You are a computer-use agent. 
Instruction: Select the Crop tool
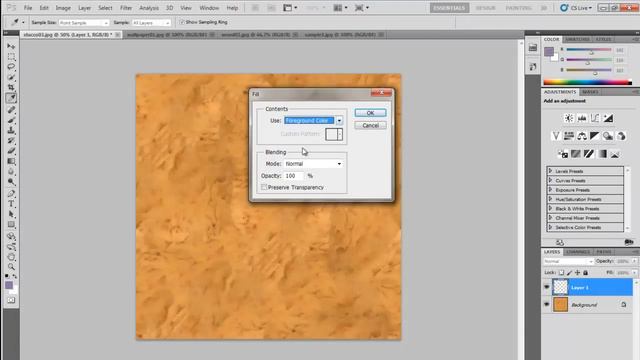coord(11,87)
